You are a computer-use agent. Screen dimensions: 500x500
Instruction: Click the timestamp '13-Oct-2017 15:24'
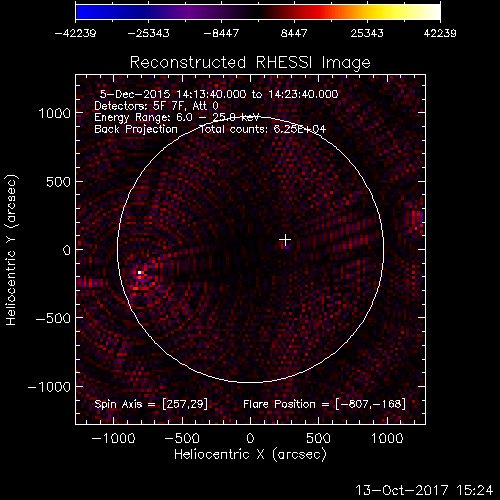[x=424, y=490]
